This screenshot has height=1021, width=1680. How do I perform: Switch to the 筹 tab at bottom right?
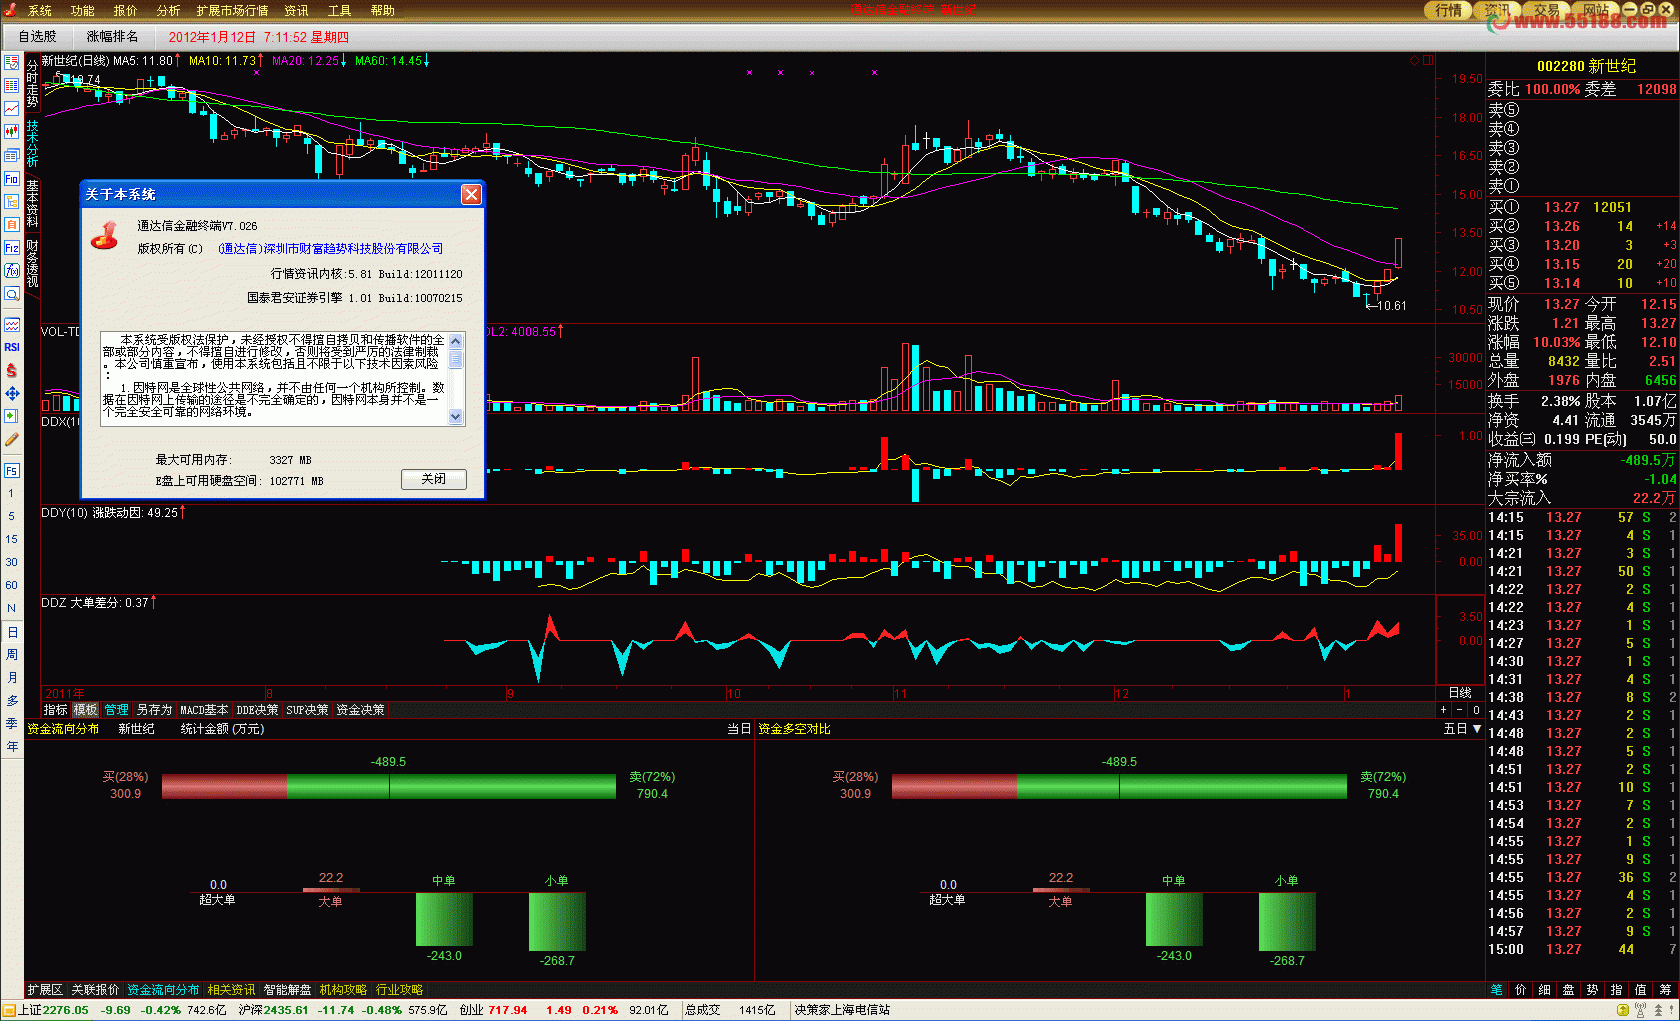(x=1665, y=990)
